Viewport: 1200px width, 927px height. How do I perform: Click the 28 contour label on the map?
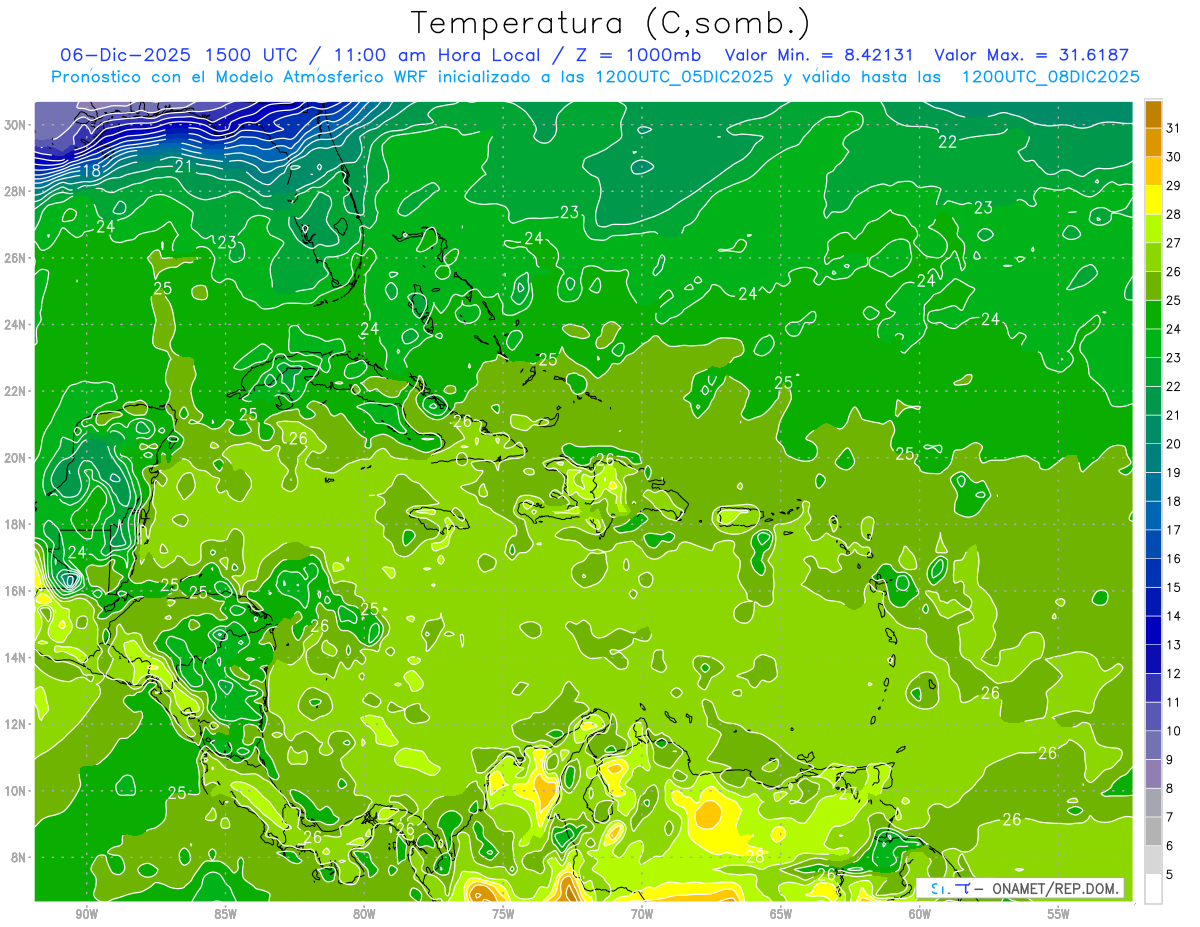(x=755, y=857)
